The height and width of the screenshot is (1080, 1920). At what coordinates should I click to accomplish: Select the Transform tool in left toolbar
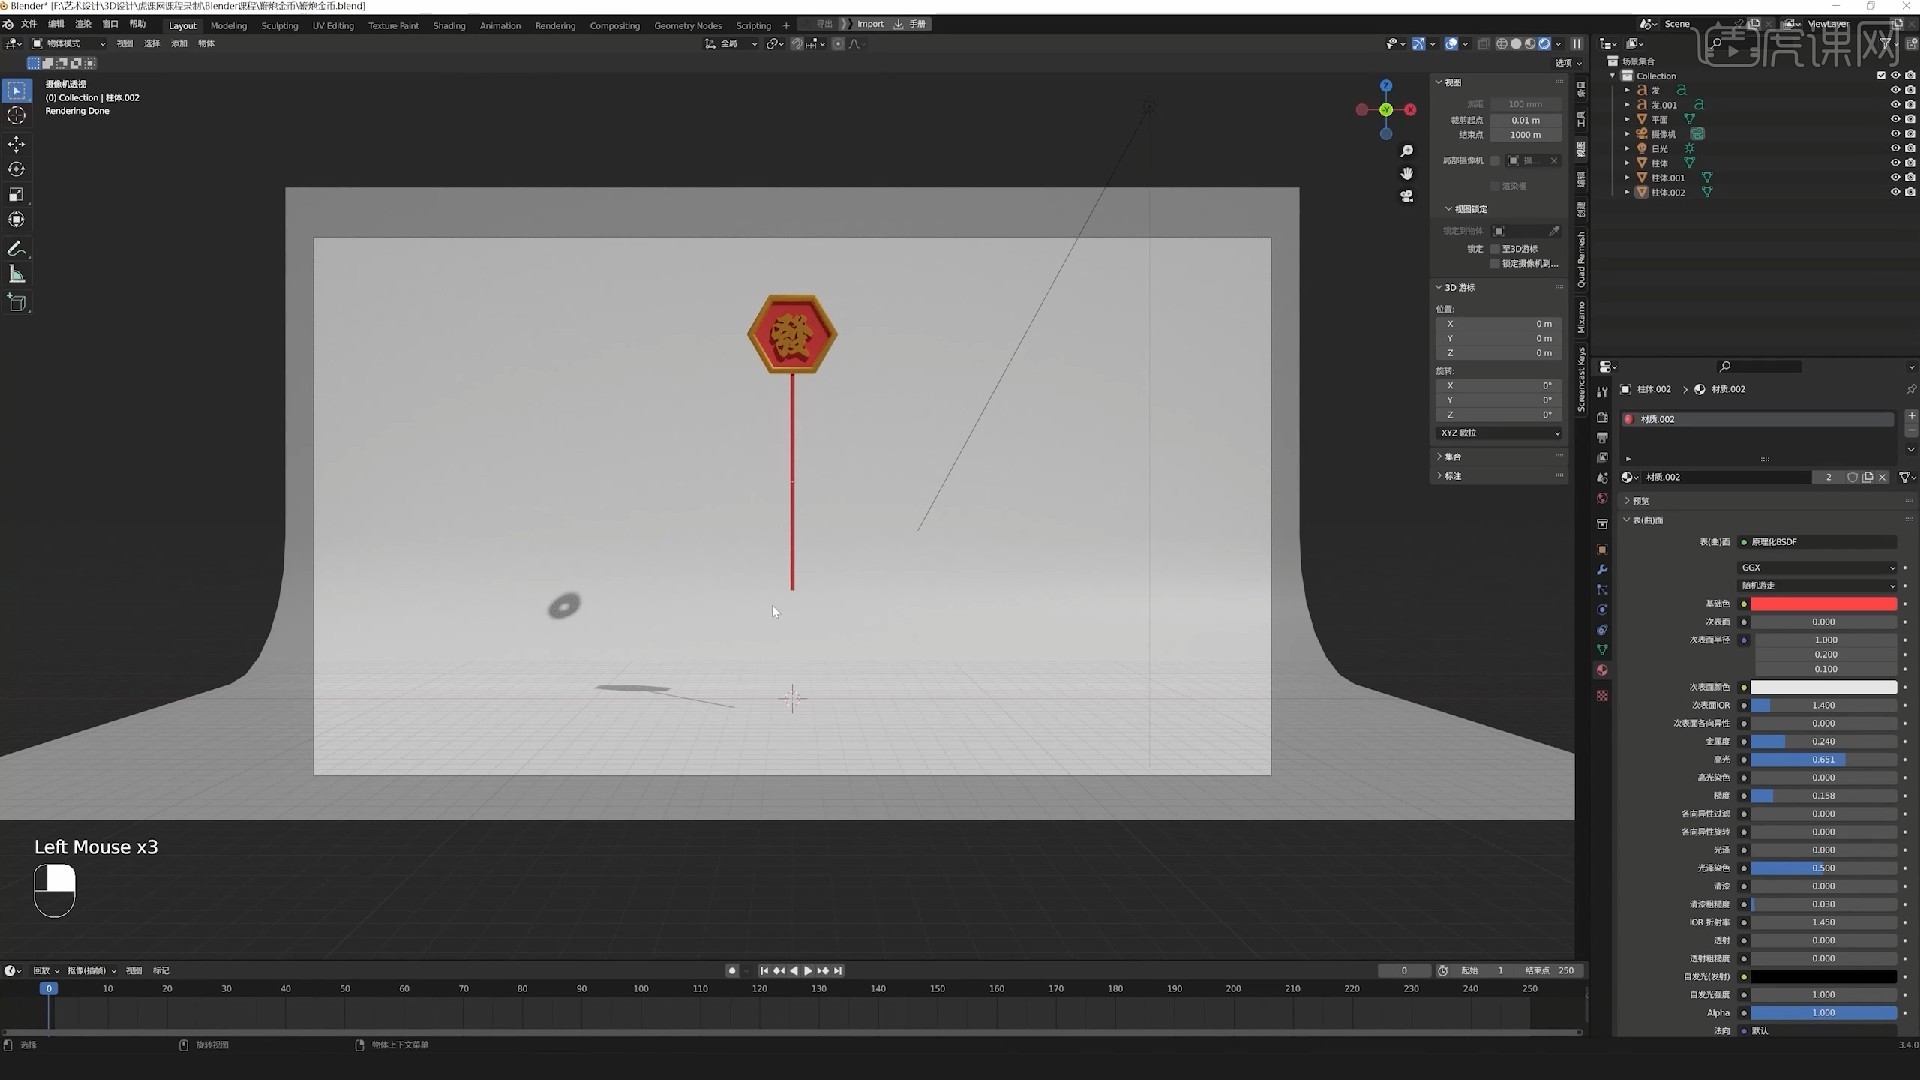[16, 220]
